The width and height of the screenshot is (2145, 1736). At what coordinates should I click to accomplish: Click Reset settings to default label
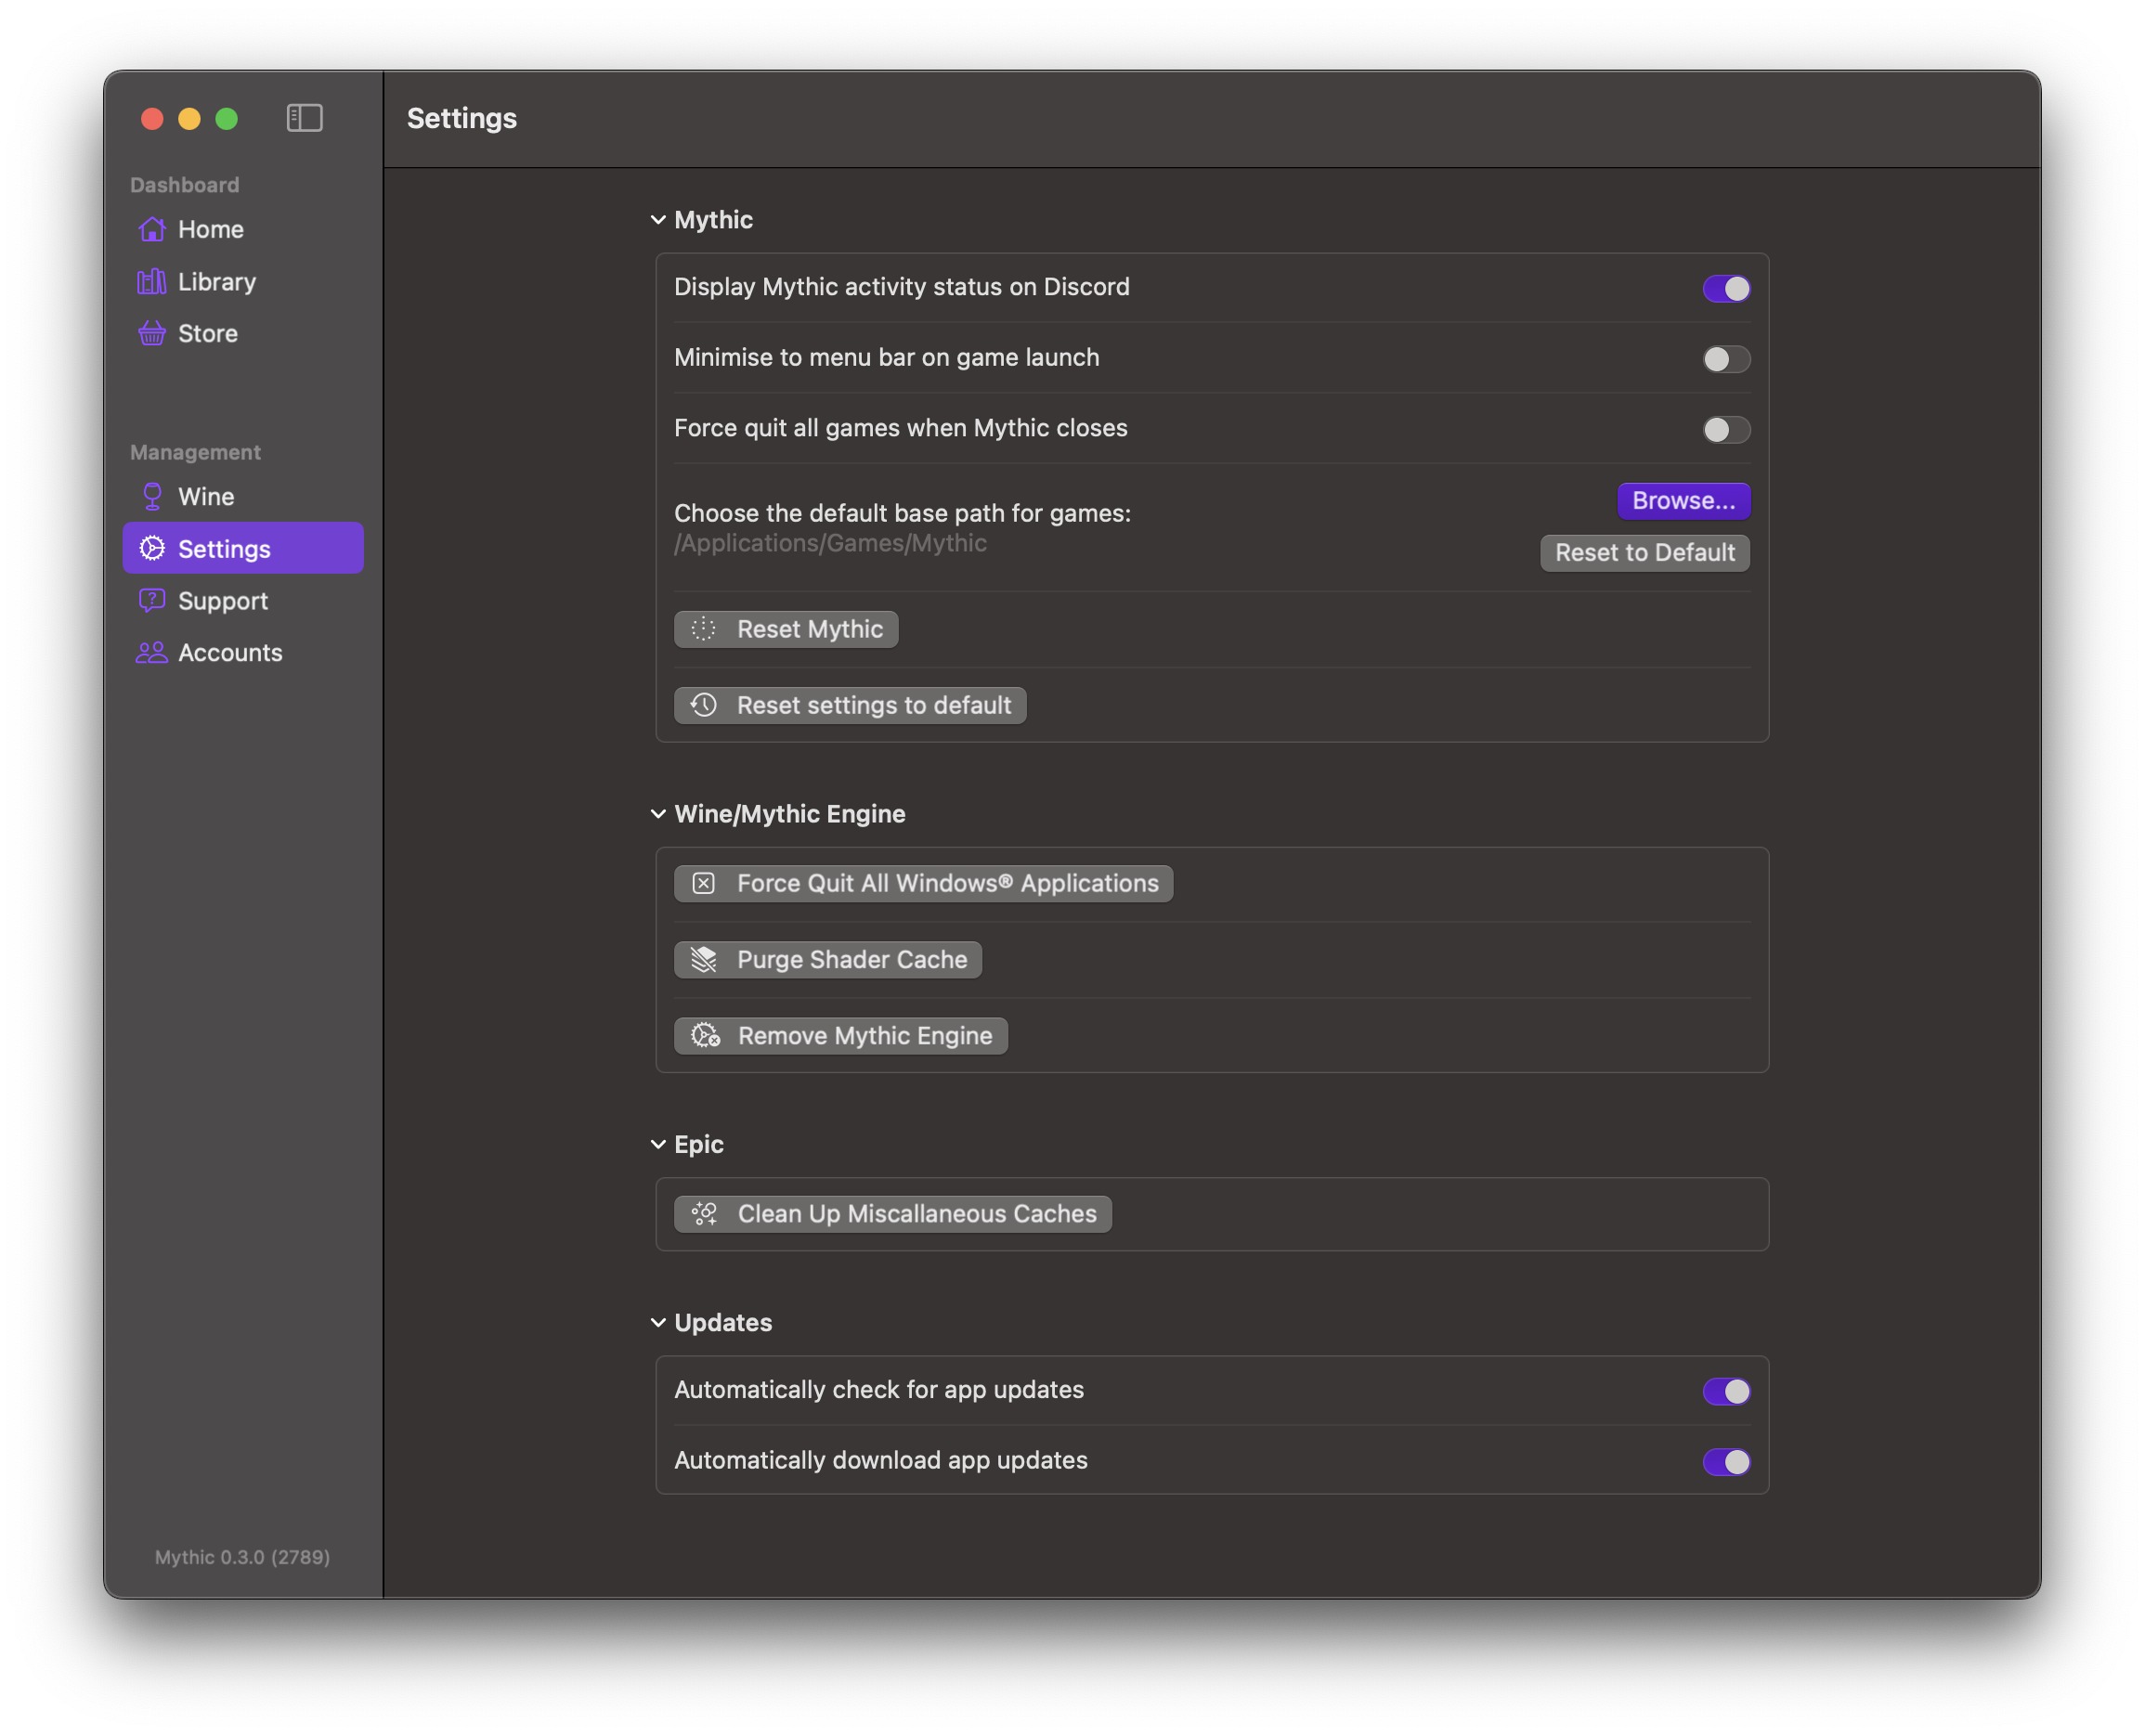coord(874,705)
